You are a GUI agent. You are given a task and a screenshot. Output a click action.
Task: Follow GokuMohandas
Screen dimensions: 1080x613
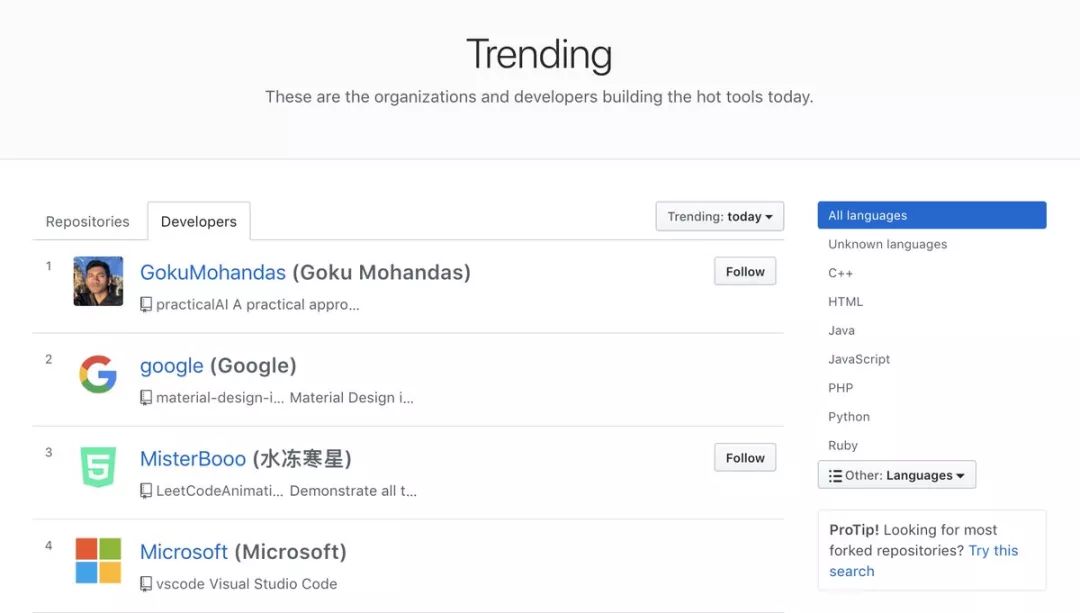pyautogui.click(x=745, y=271)
